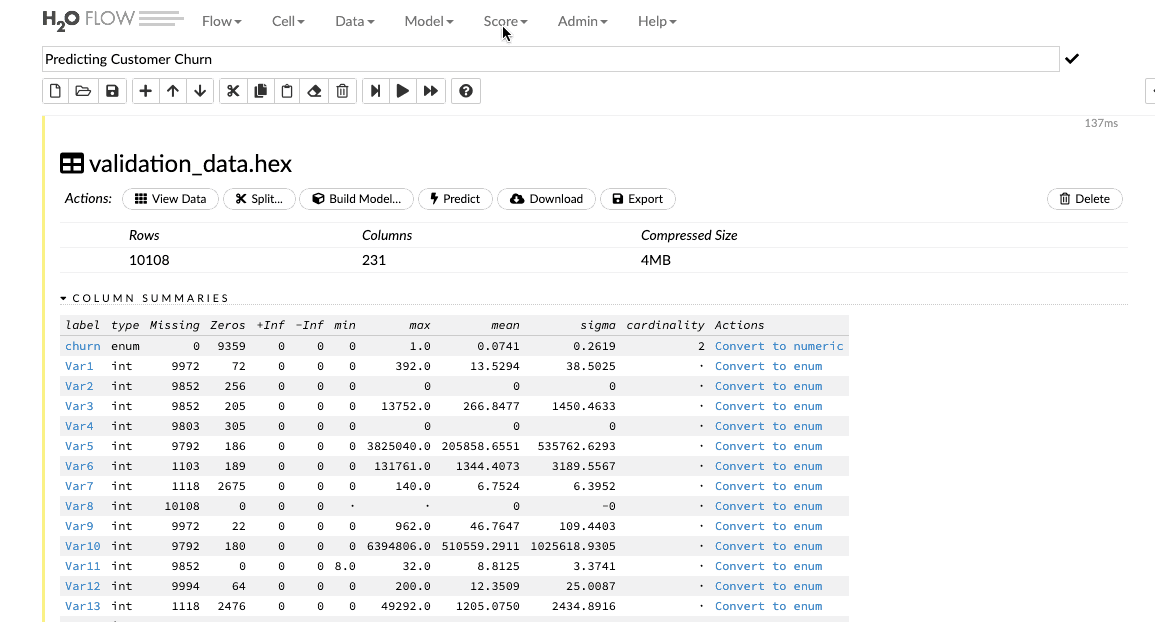The height and width of the screenshot is (622, 1155).
Task: Open the Var6 column link
Action: pos(79,466)
